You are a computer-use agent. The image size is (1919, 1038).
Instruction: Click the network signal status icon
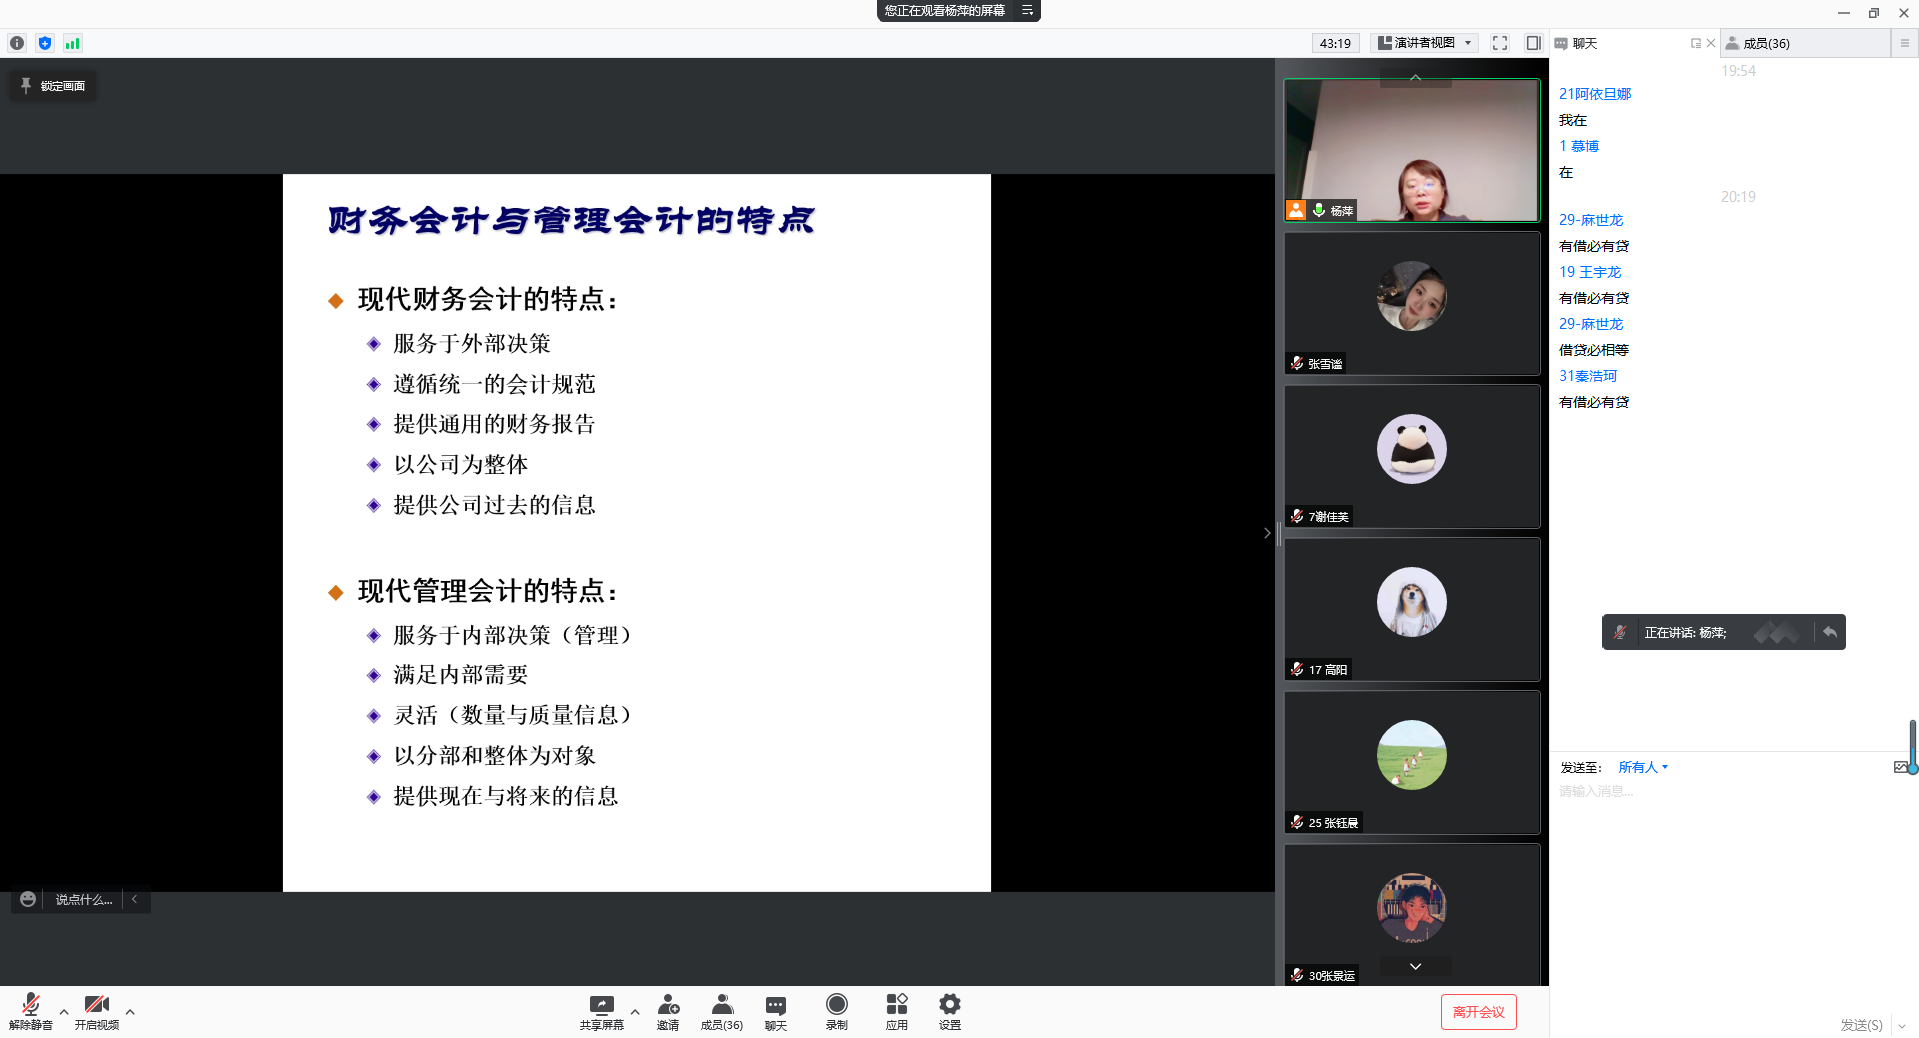(x=72, y=43)
